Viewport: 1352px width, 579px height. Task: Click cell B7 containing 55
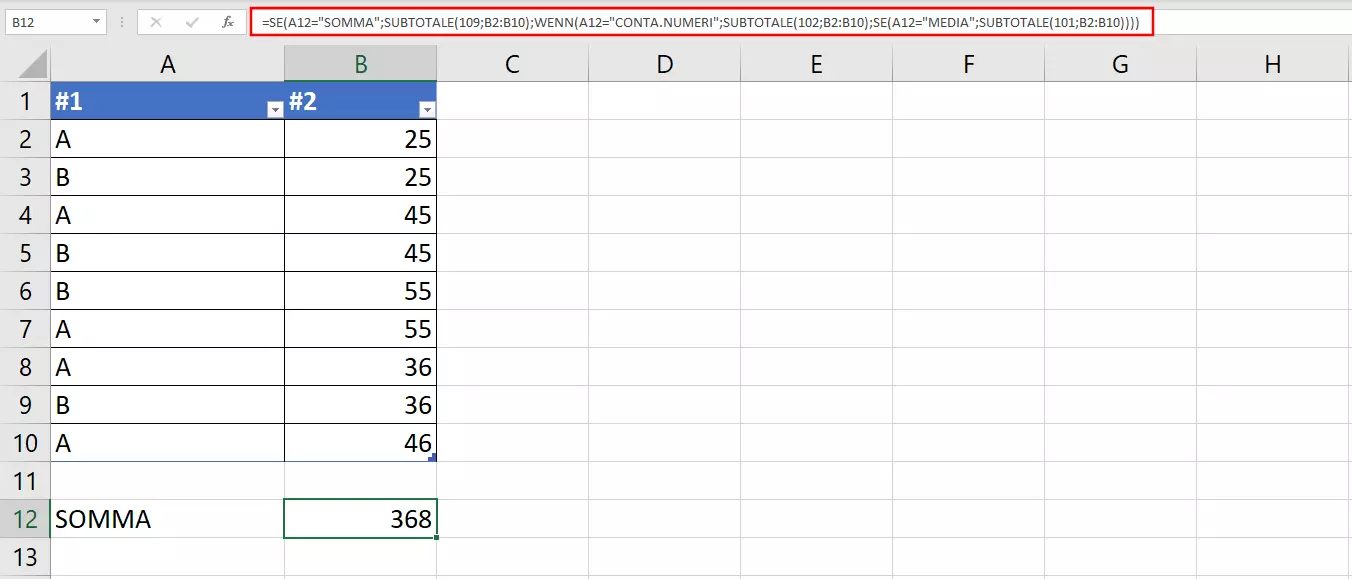coord(361,329)
